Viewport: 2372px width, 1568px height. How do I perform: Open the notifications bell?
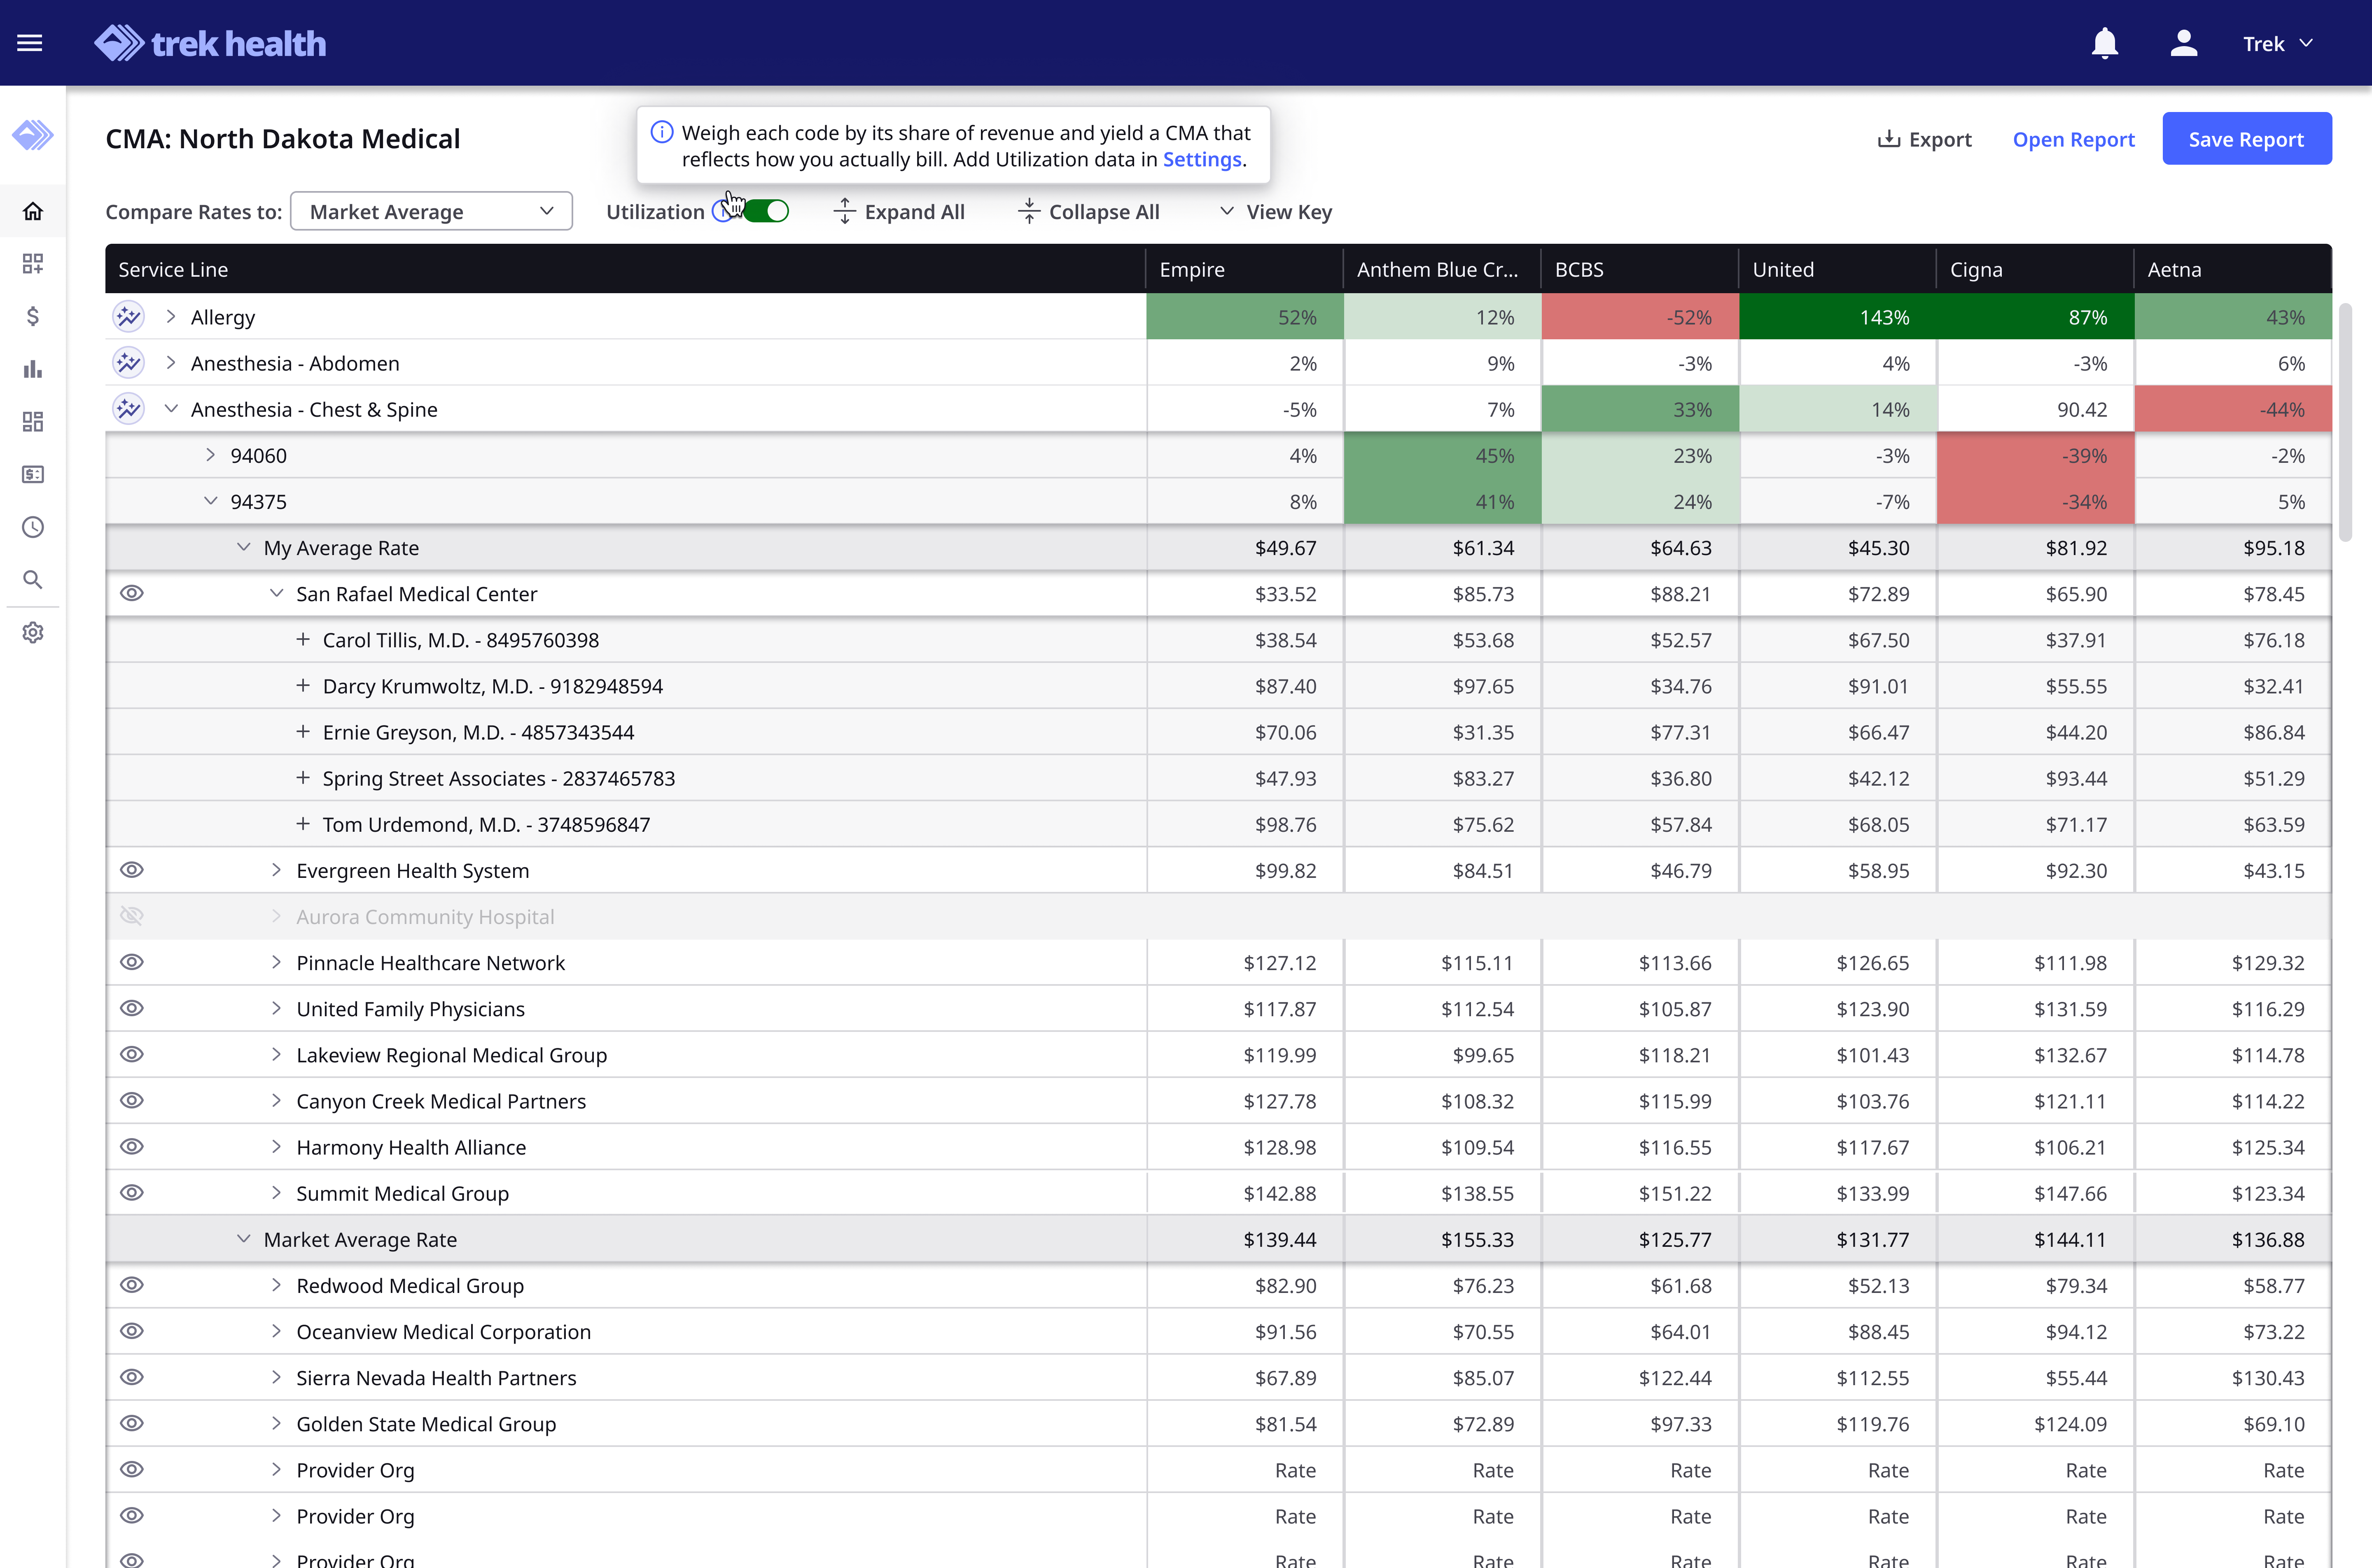click(x=2105, y=43)
